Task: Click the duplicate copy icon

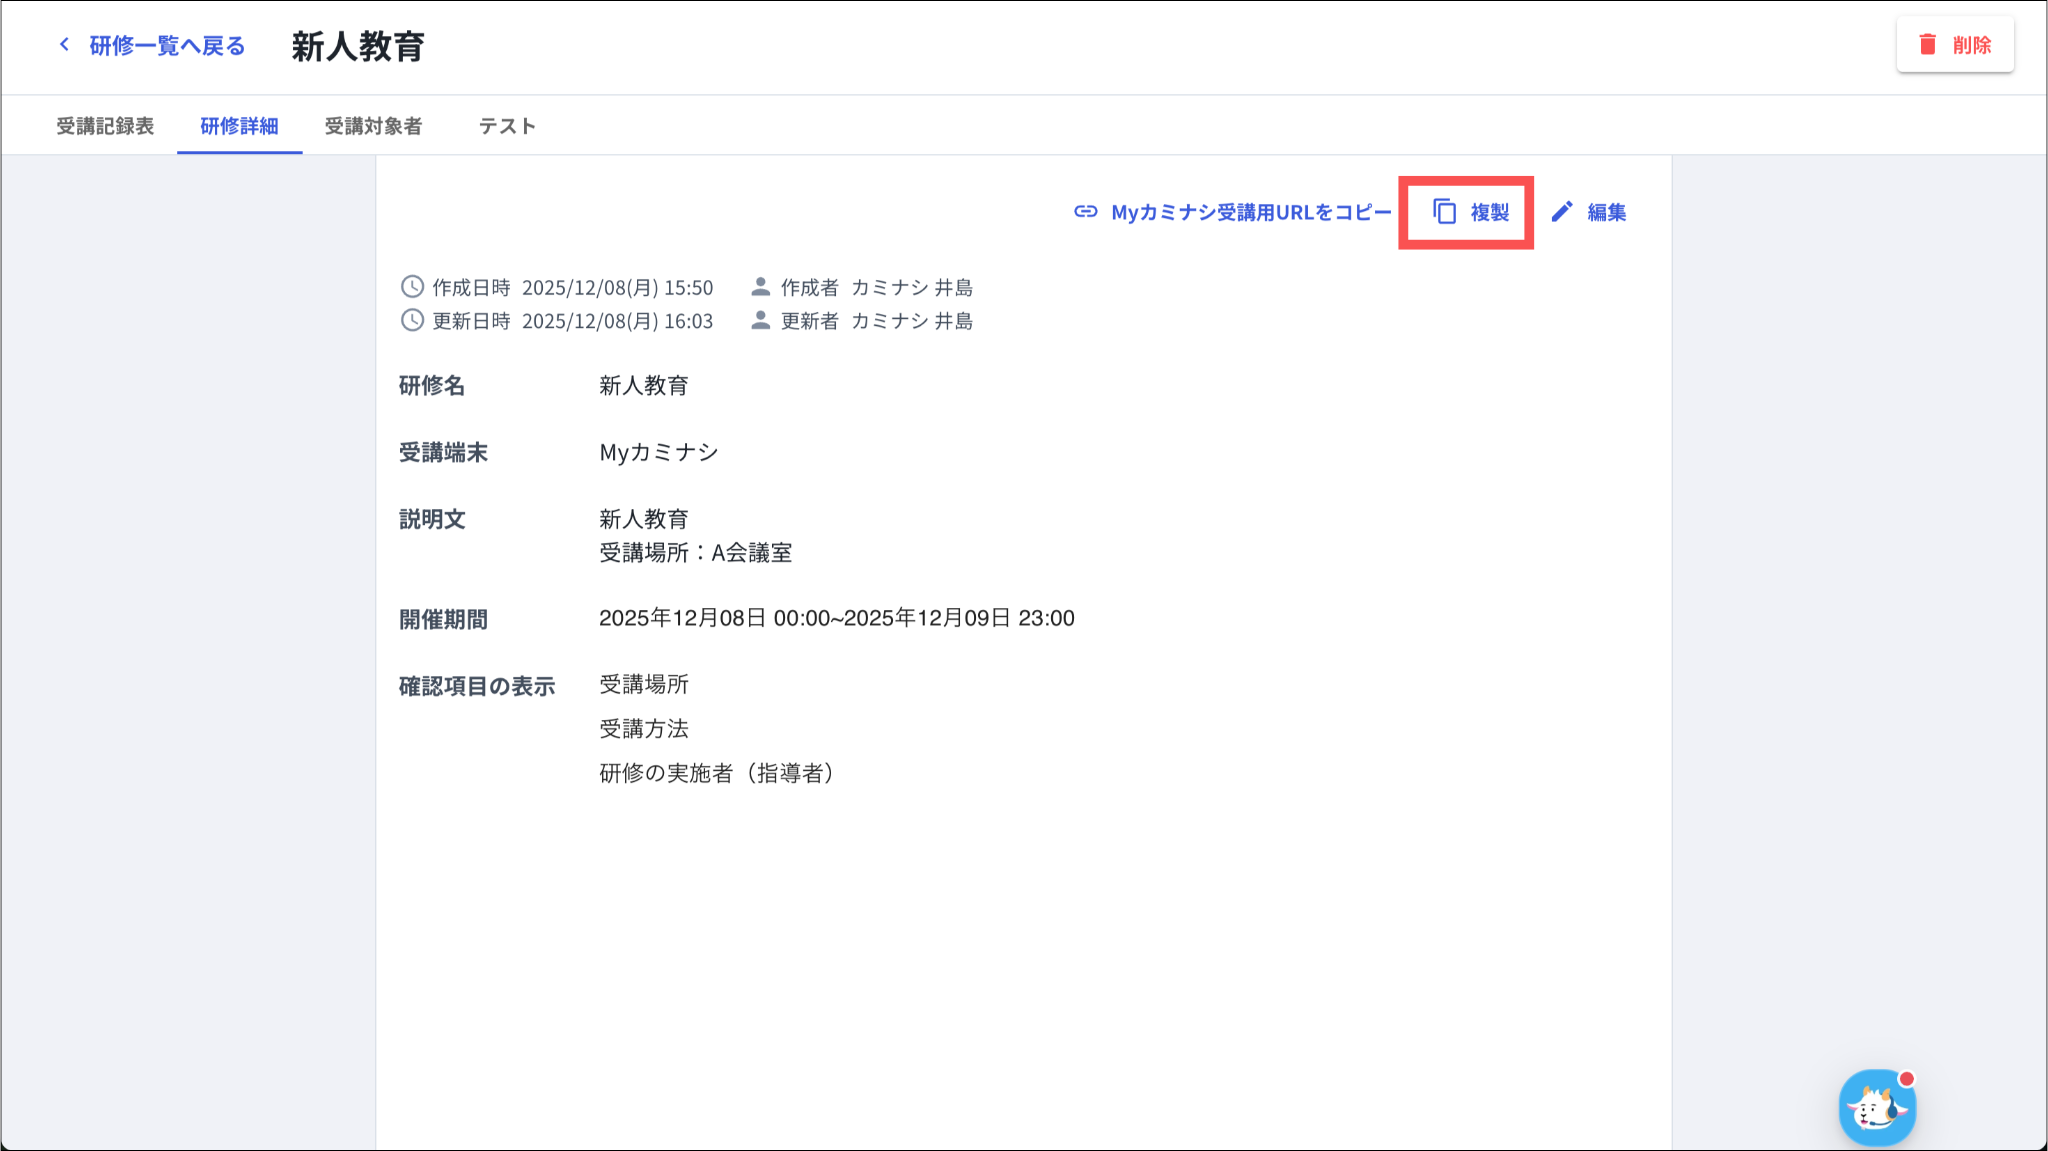Action: click(x=1444, y=212)
